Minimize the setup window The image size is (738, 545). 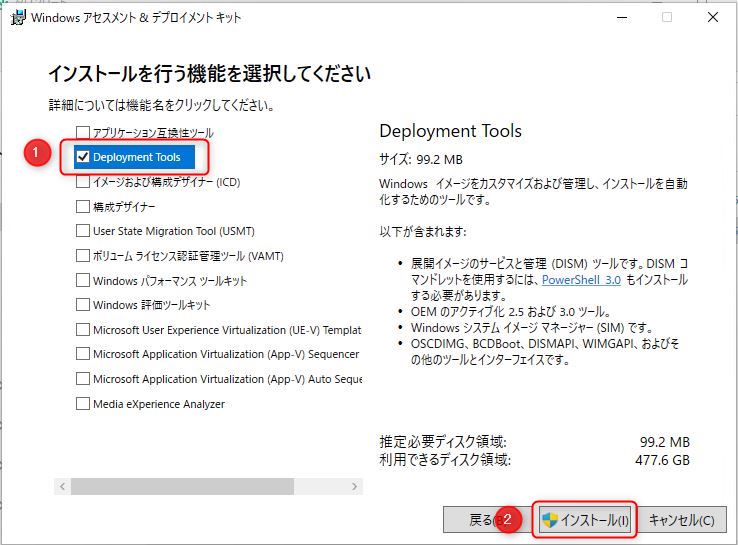(x=622, y=17)
